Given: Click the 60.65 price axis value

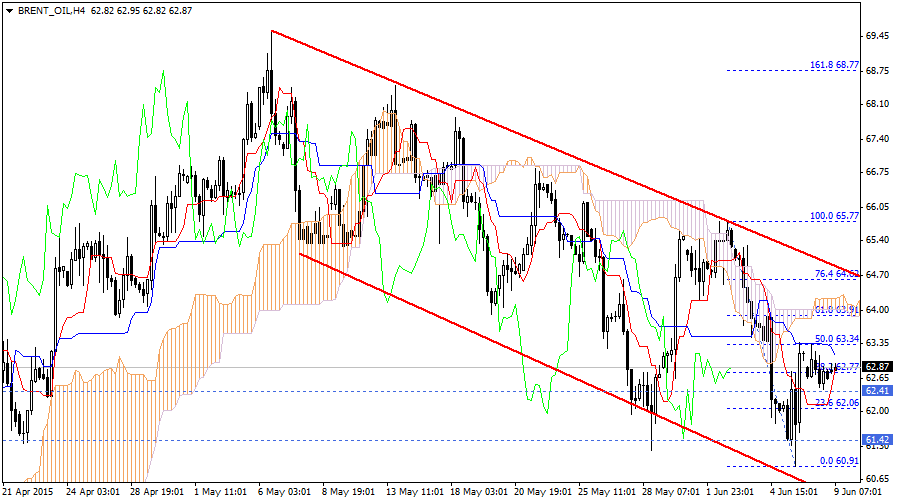Looking at the screenshot, I should click(877, 478).
